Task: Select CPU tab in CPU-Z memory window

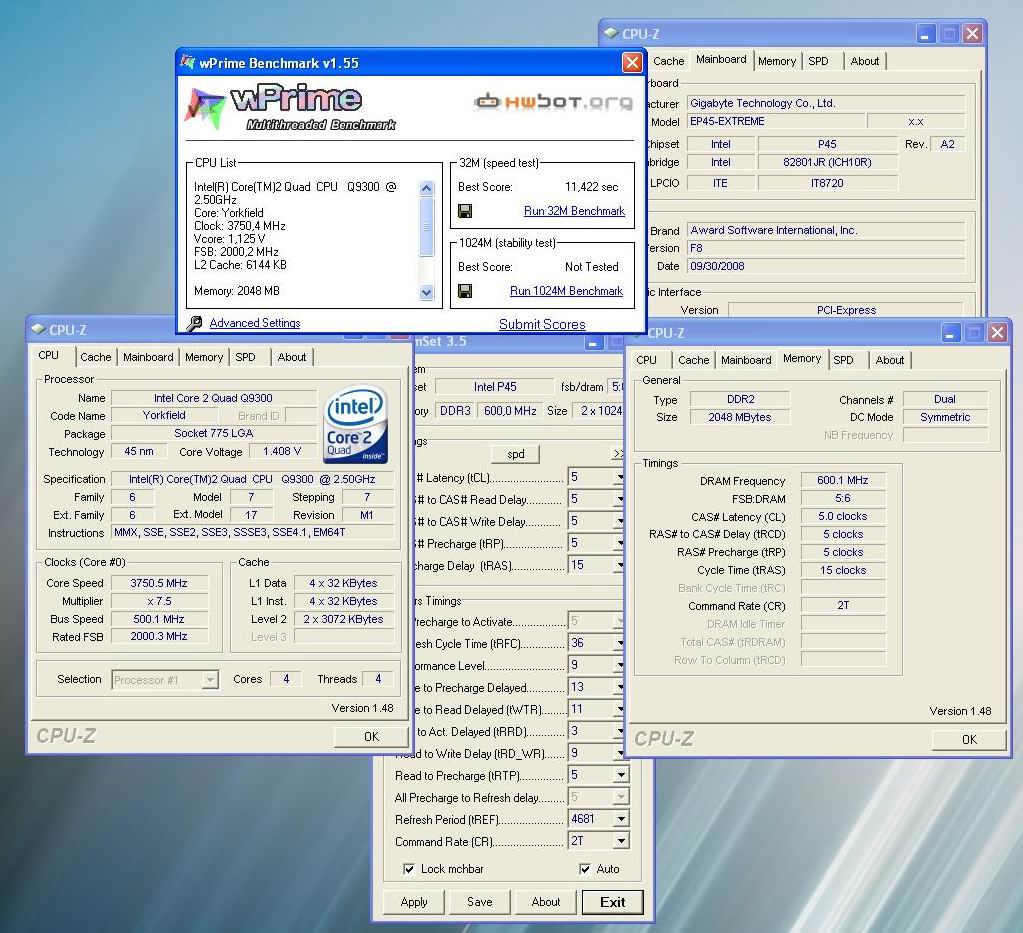Action: coord(646,359)
